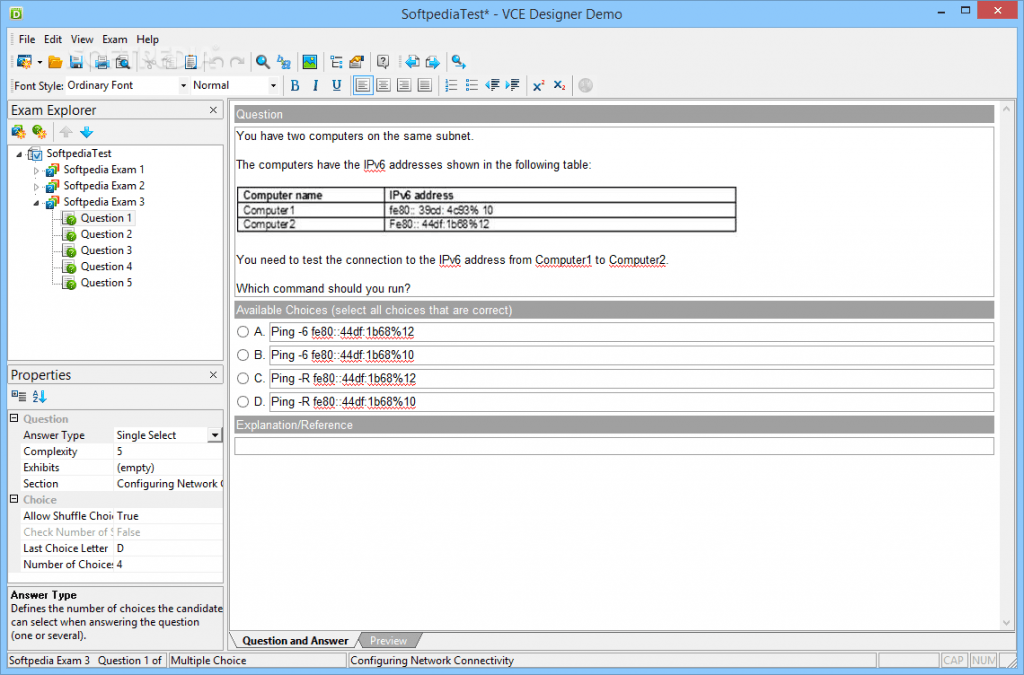1024x675 pixels.
Task: Open the Exam menu
Action: click(114, 39)
